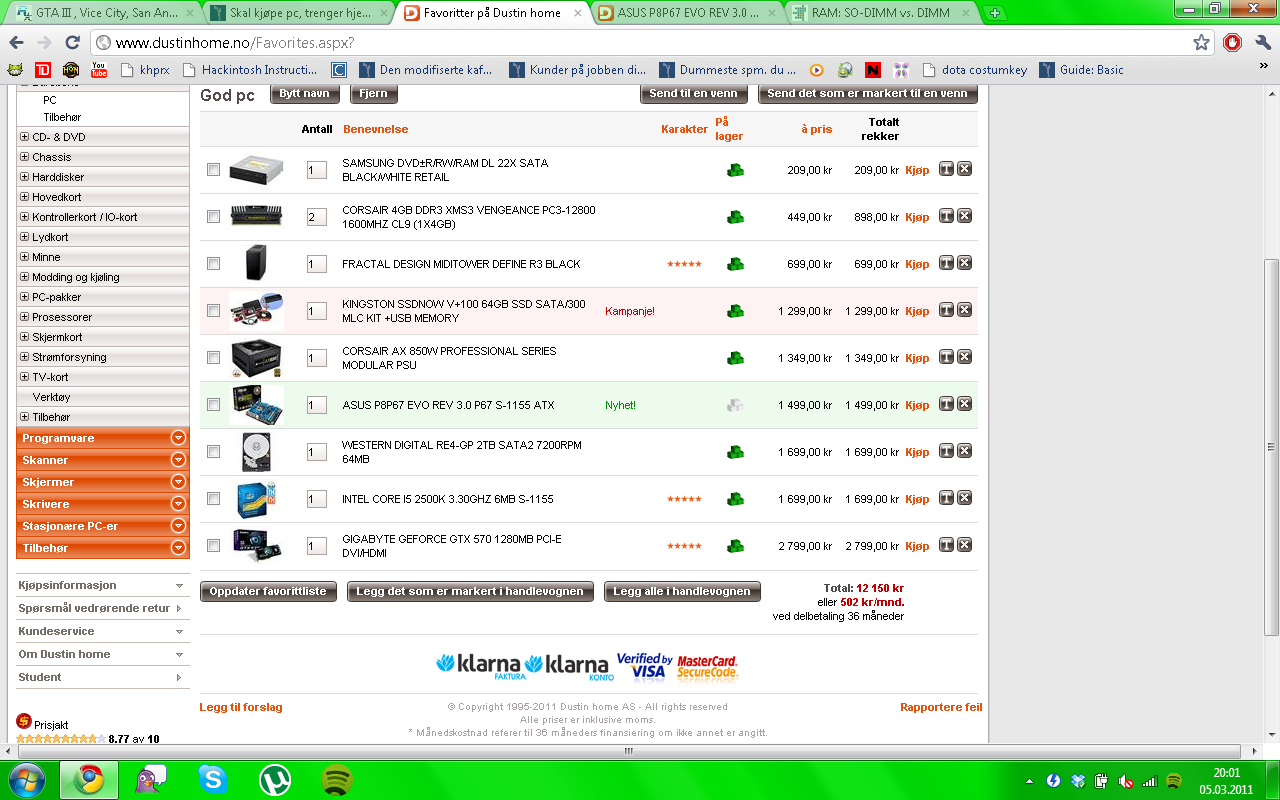Tick the checkbox for Samsung DVD±R/RW/RAM

pyautogui.click(x=213, y=170)
